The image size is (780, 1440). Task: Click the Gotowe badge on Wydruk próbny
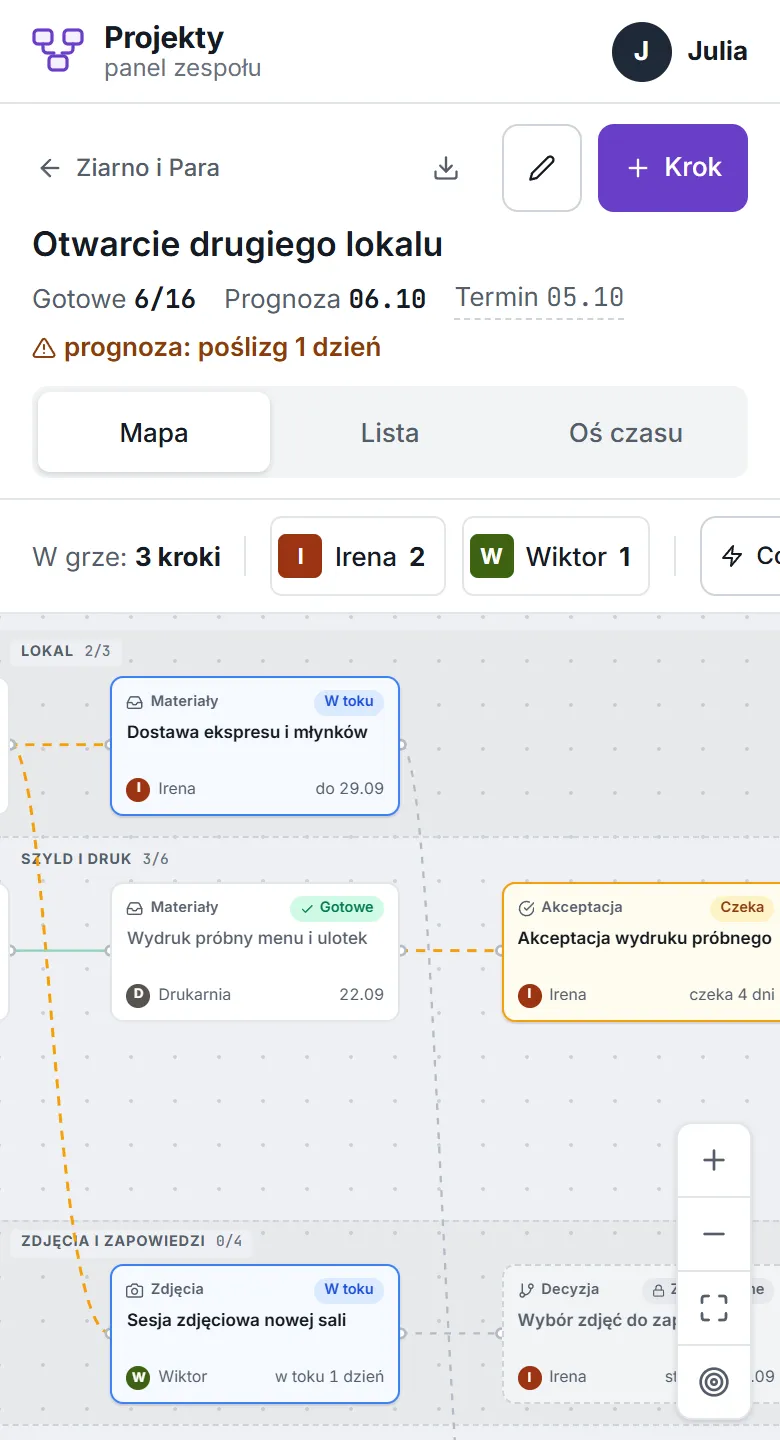337,907
